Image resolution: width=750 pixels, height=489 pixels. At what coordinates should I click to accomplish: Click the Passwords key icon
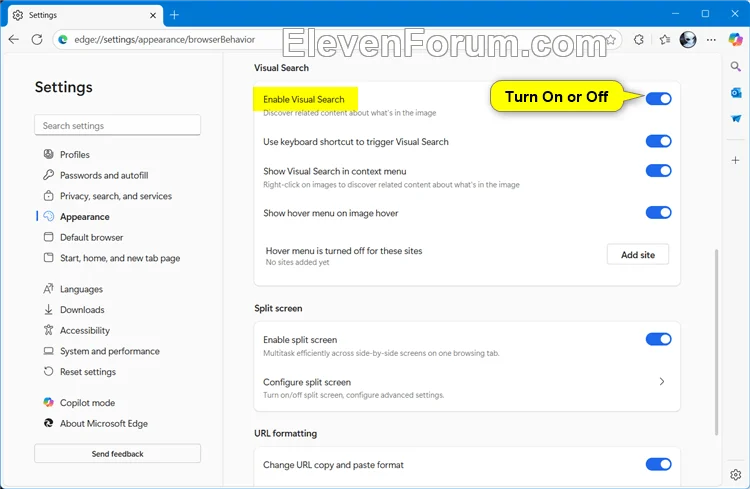48,175
